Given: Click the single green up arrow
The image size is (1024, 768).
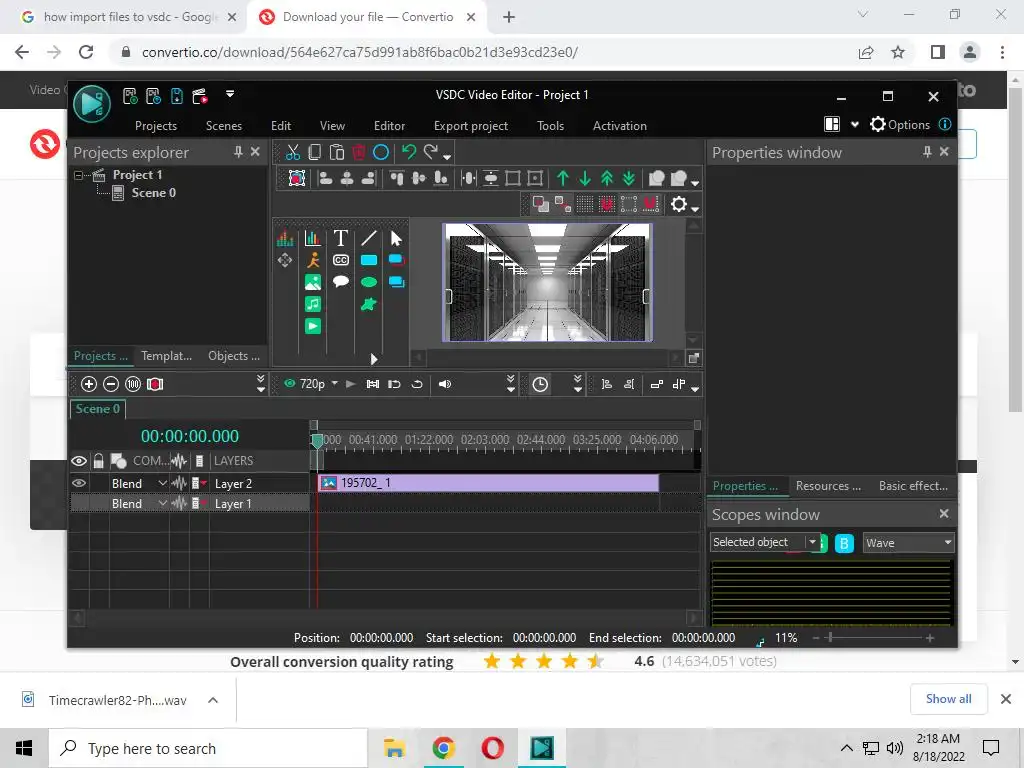Looking at the screenshot, I should click(563, 178).
